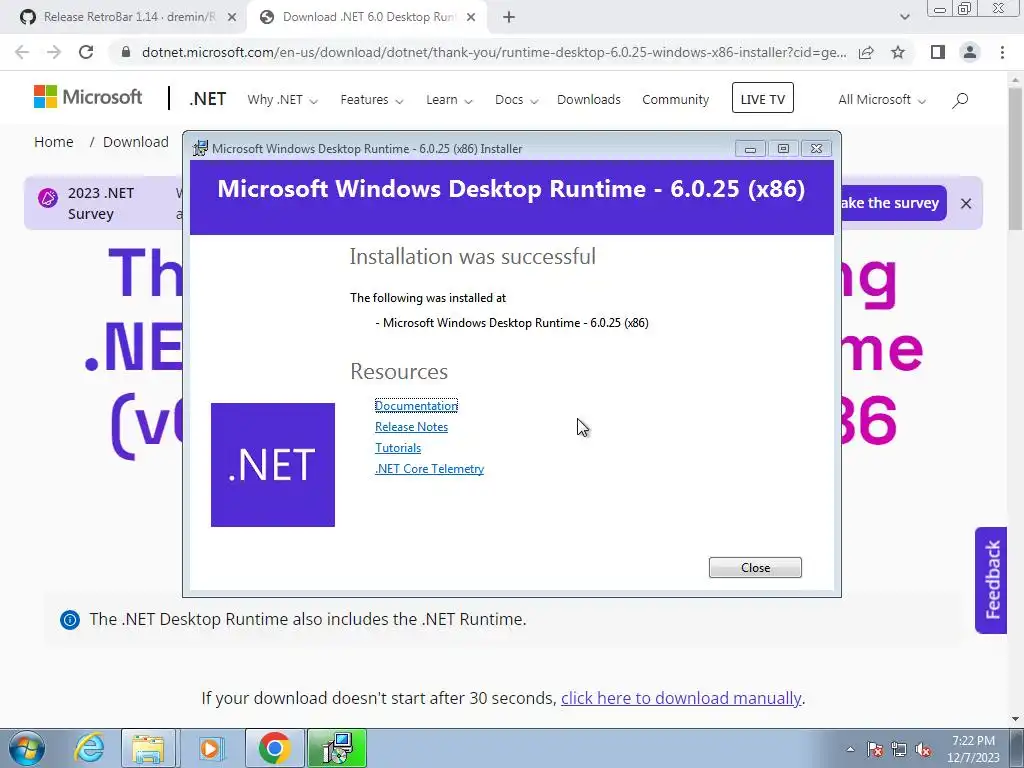Screen dimensions: 1024x768
Task: Open the Tutorials resource link
Action: click(398, 447)
